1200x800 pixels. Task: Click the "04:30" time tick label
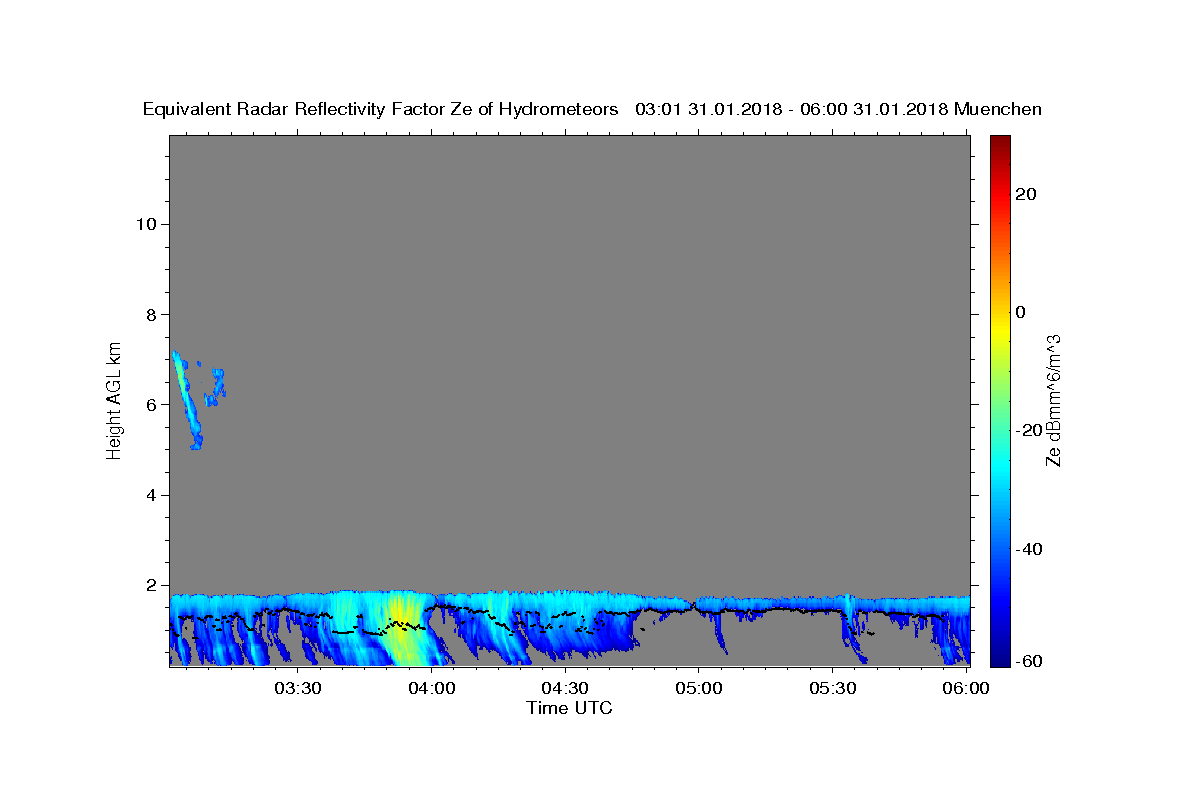point(565,688)
